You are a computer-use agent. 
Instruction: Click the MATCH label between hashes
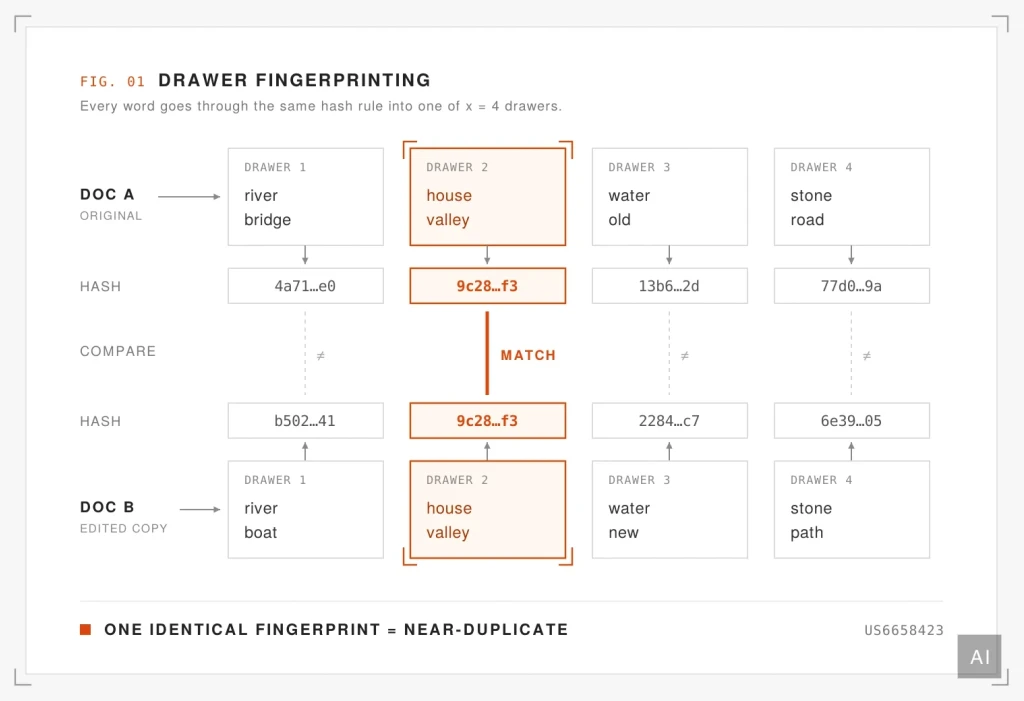(x=528, y=355)
